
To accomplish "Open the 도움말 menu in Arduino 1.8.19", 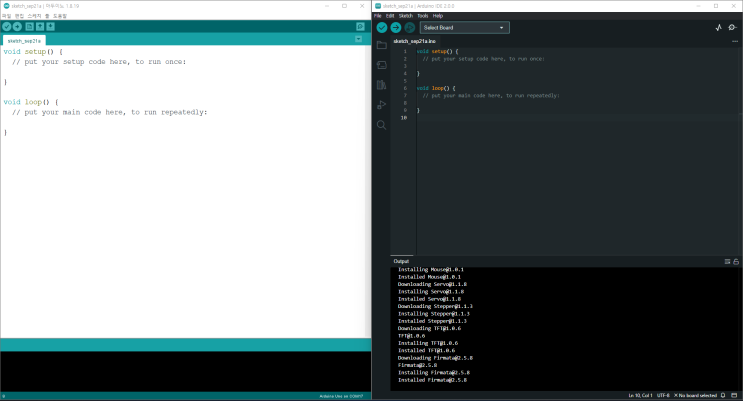I will (x=60, y=16).
